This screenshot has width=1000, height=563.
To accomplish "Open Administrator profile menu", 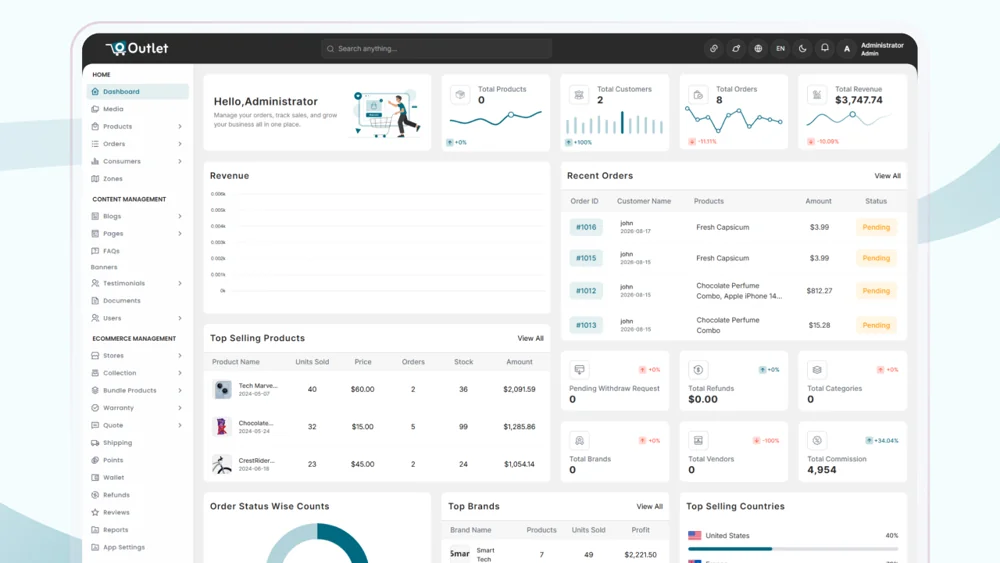I will (x=872, y=48).
